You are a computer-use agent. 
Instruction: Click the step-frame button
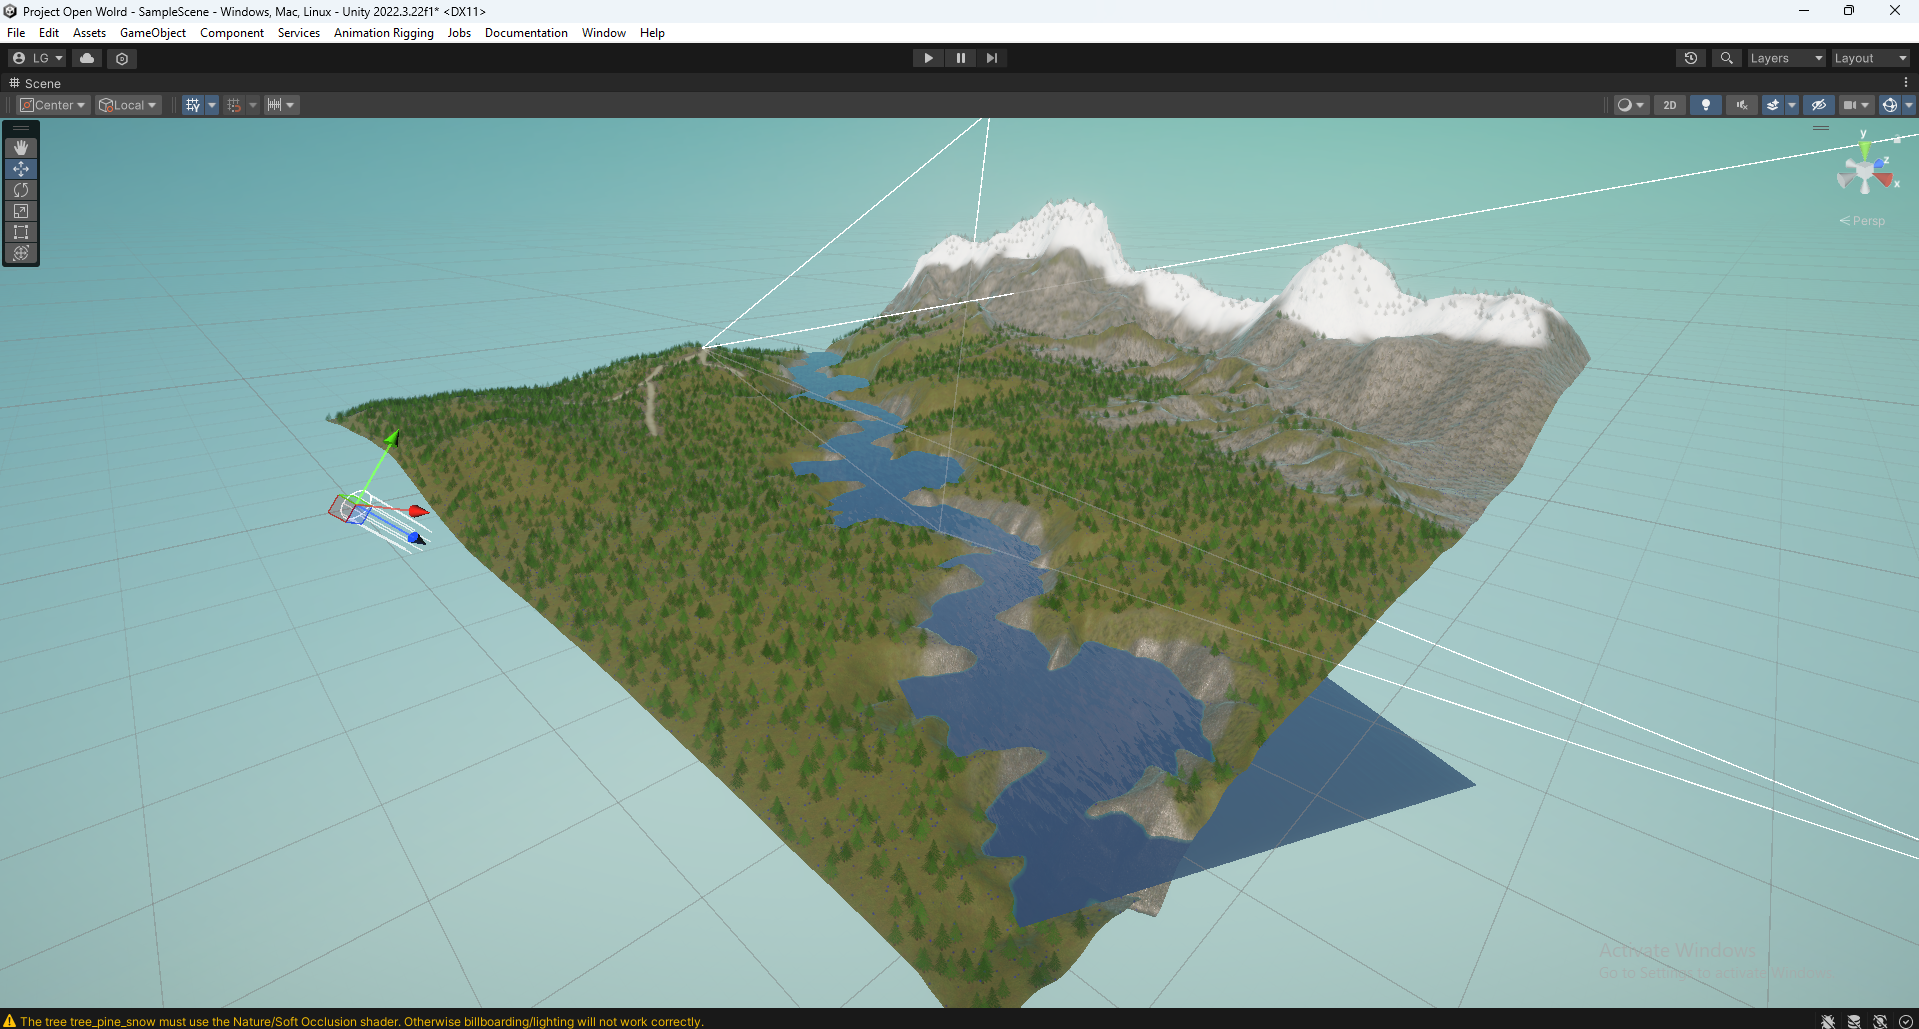tap(992, 57)
